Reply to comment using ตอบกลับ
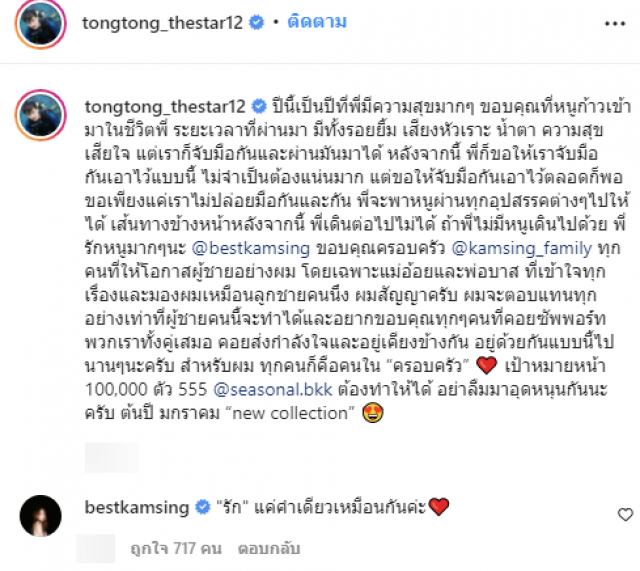 point(269,548)
